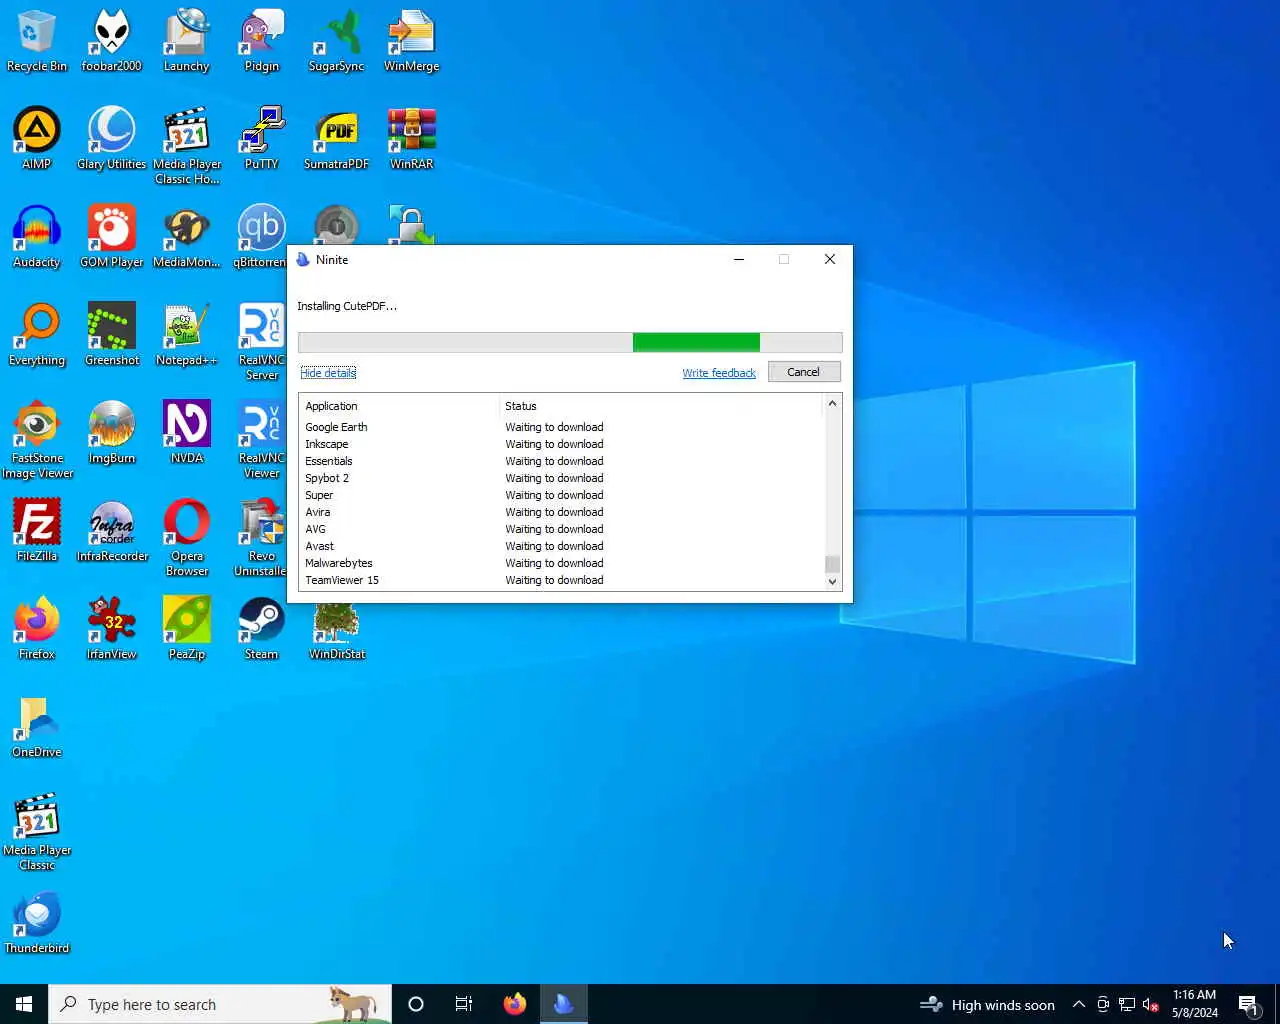This screenshot has width=1280, height=1024.
Task: Select the RealVNC Viewer desktop icon
Action: [261, 439]
